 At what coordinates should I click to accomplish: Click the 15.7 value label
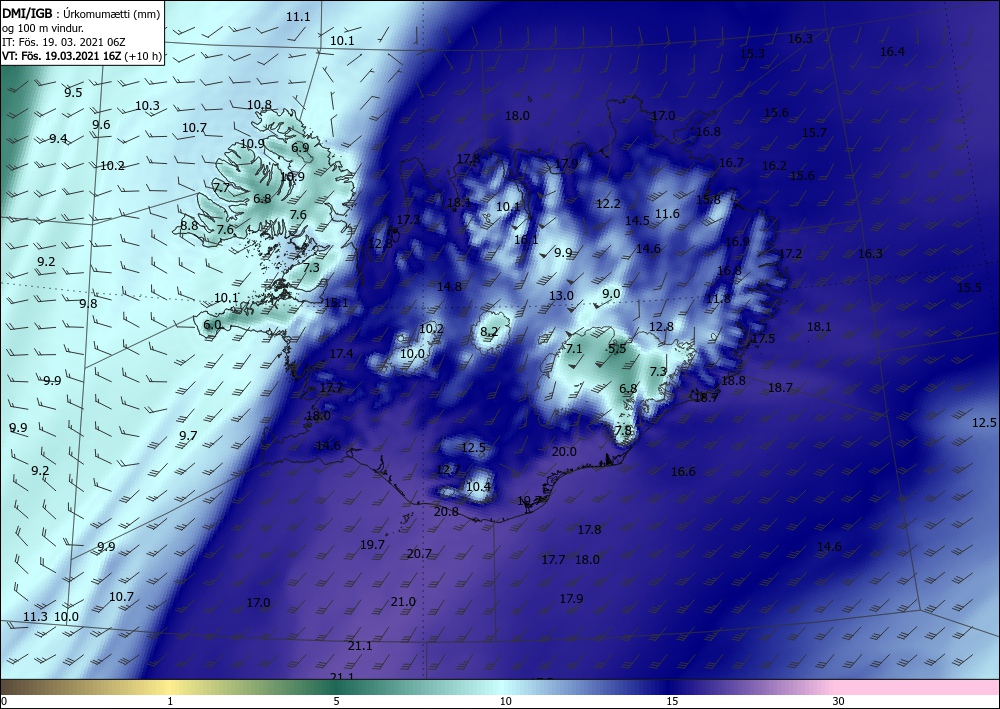814,133
